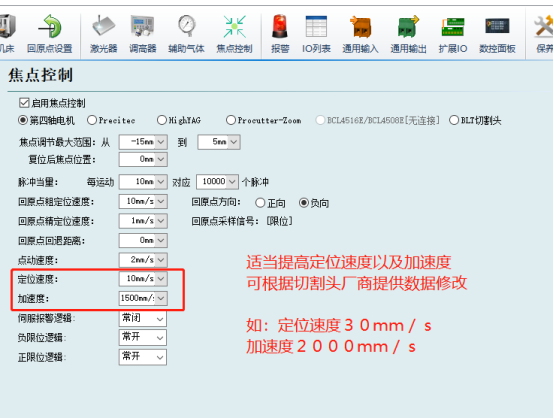Viewport: 554px width, 419px height.
Task: Choose 正向 homing direction radio button
Action: (x=260, y=203)
